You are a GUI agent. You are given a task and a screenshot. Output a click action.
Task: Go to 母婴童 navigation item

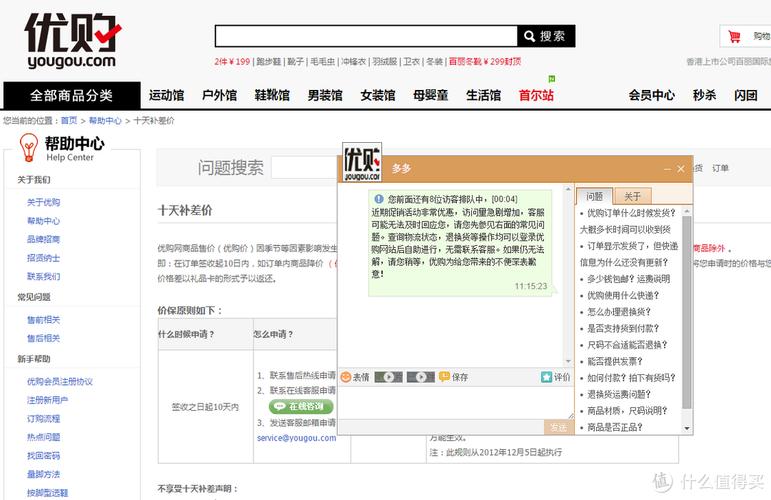coord(431,95)
